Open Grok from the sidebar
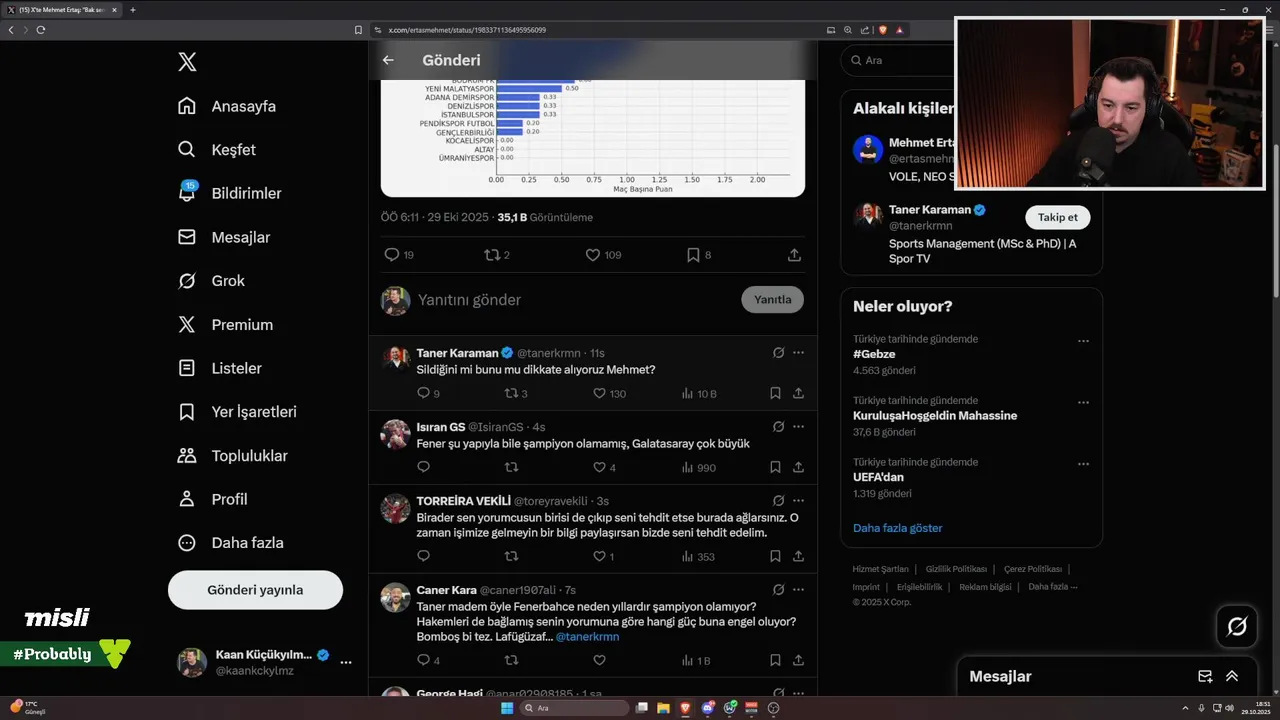The image size is (1280, 720). (211, 281)
